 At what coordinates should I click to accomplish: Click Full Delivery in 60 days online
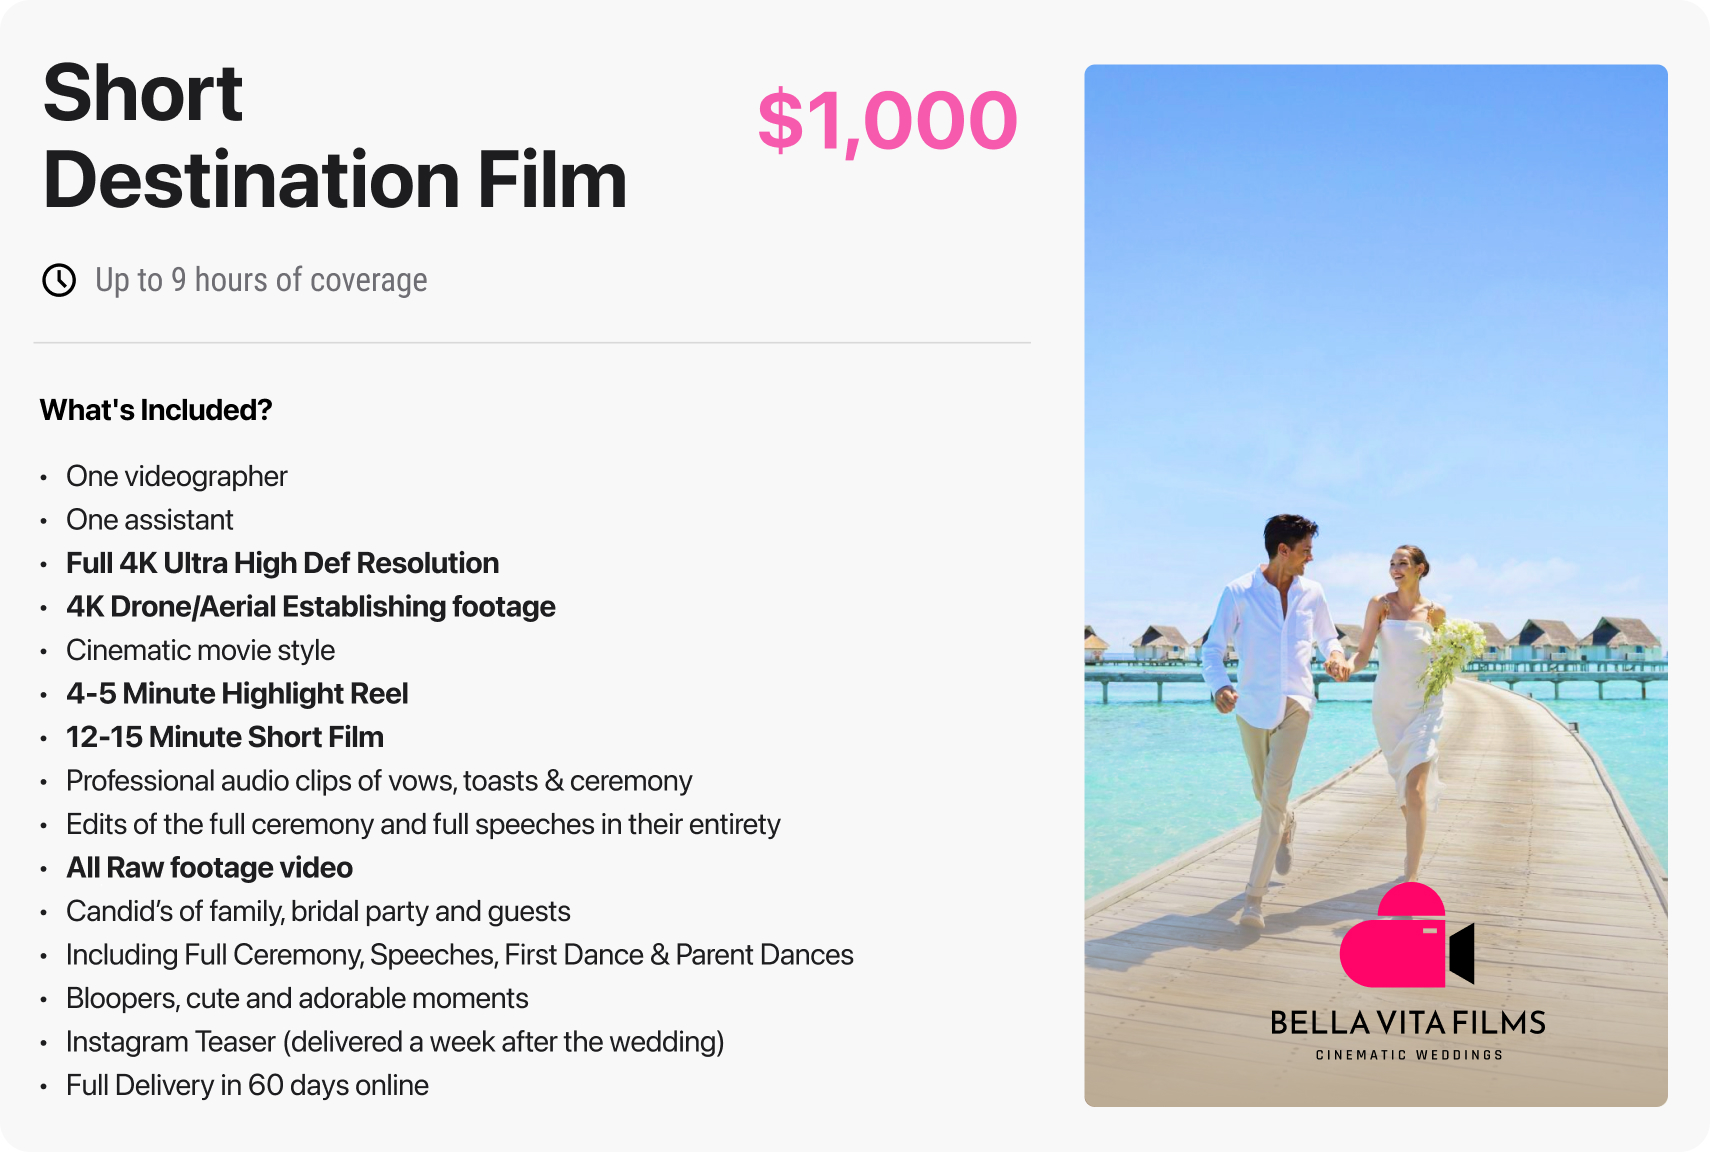click(x=247, y=1085)
